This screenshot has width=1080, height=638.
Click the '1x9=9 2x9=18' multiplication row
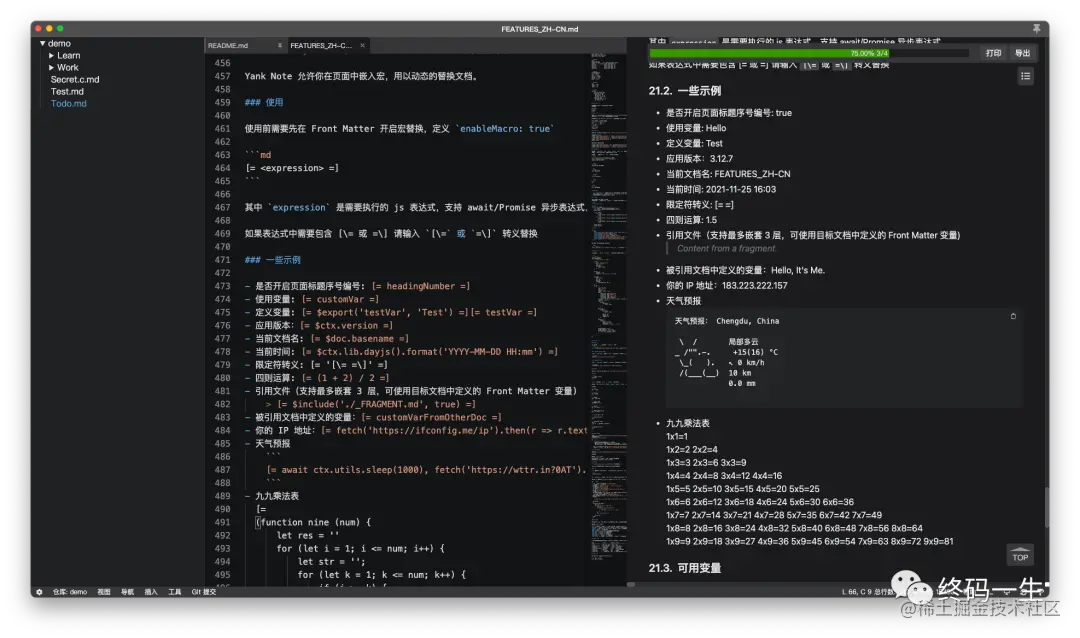[809, 542]
